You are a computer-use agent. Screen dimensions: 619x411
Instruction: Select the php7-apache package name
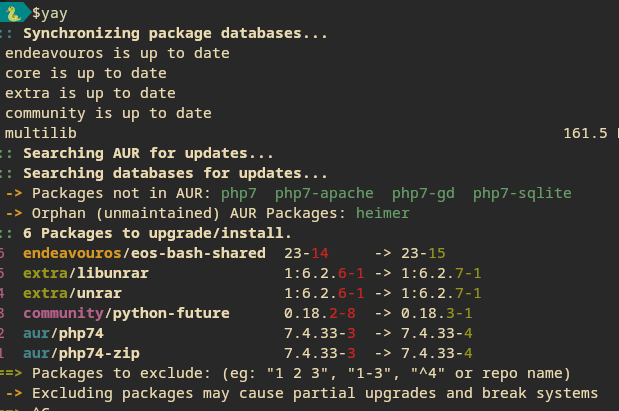click(324, 193)
